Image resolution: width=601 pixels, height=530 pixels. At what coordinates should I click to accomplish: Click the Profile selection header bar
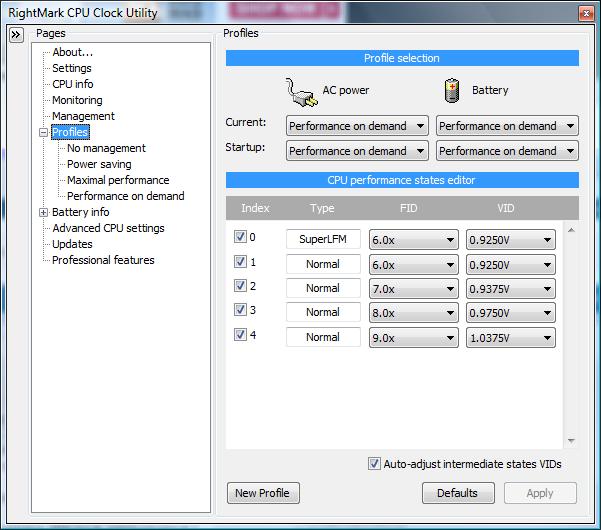tap(402, 58)
